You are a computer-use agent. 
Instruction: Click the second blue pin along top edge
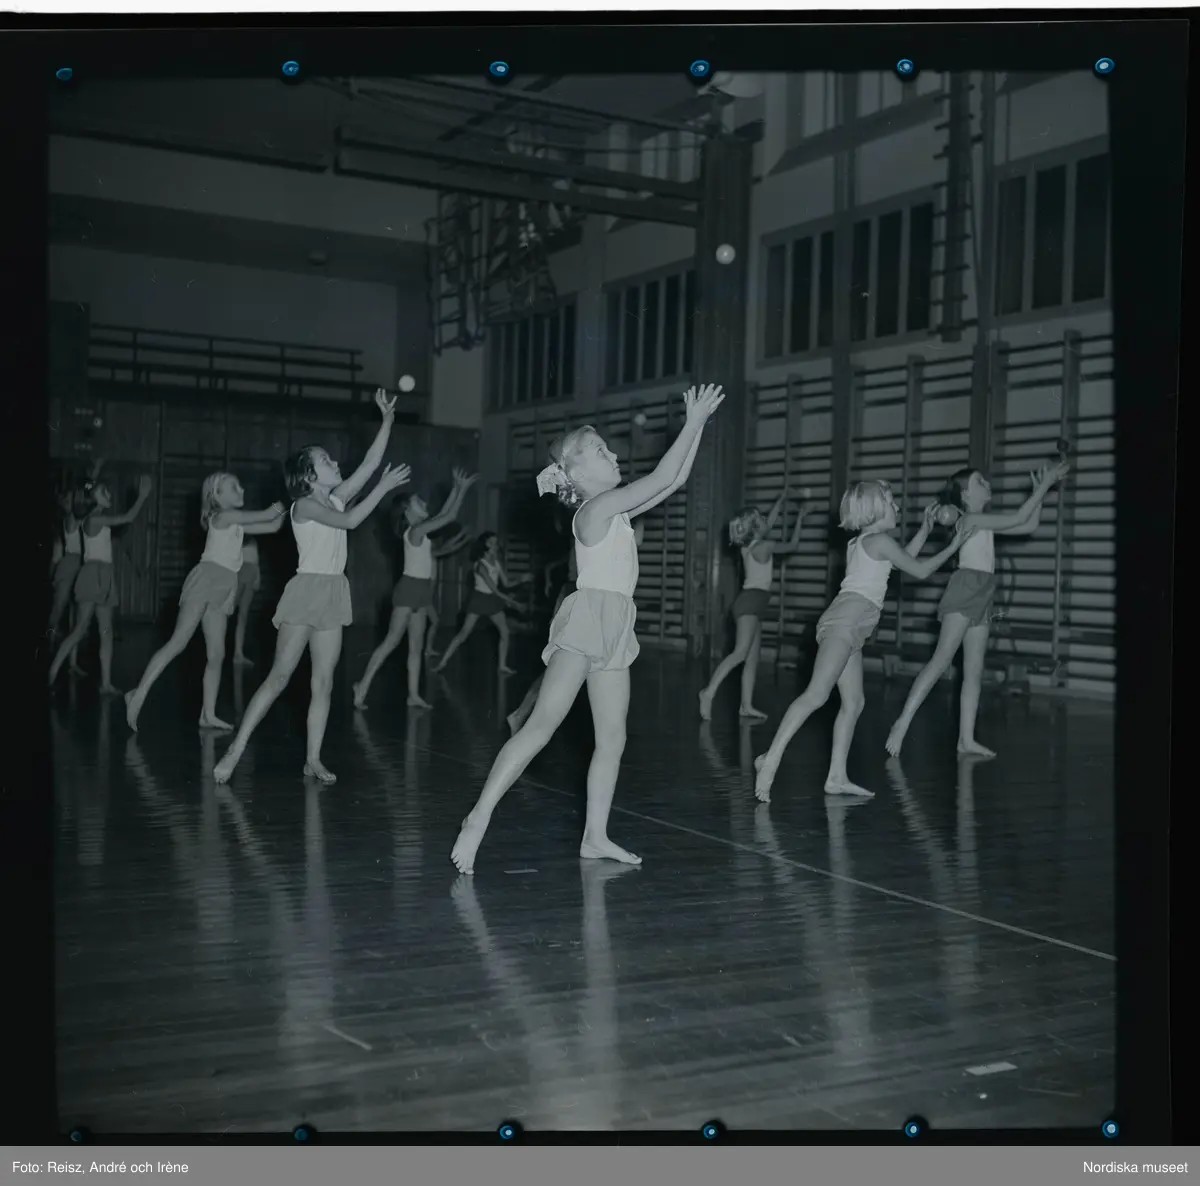click(291, 69)
